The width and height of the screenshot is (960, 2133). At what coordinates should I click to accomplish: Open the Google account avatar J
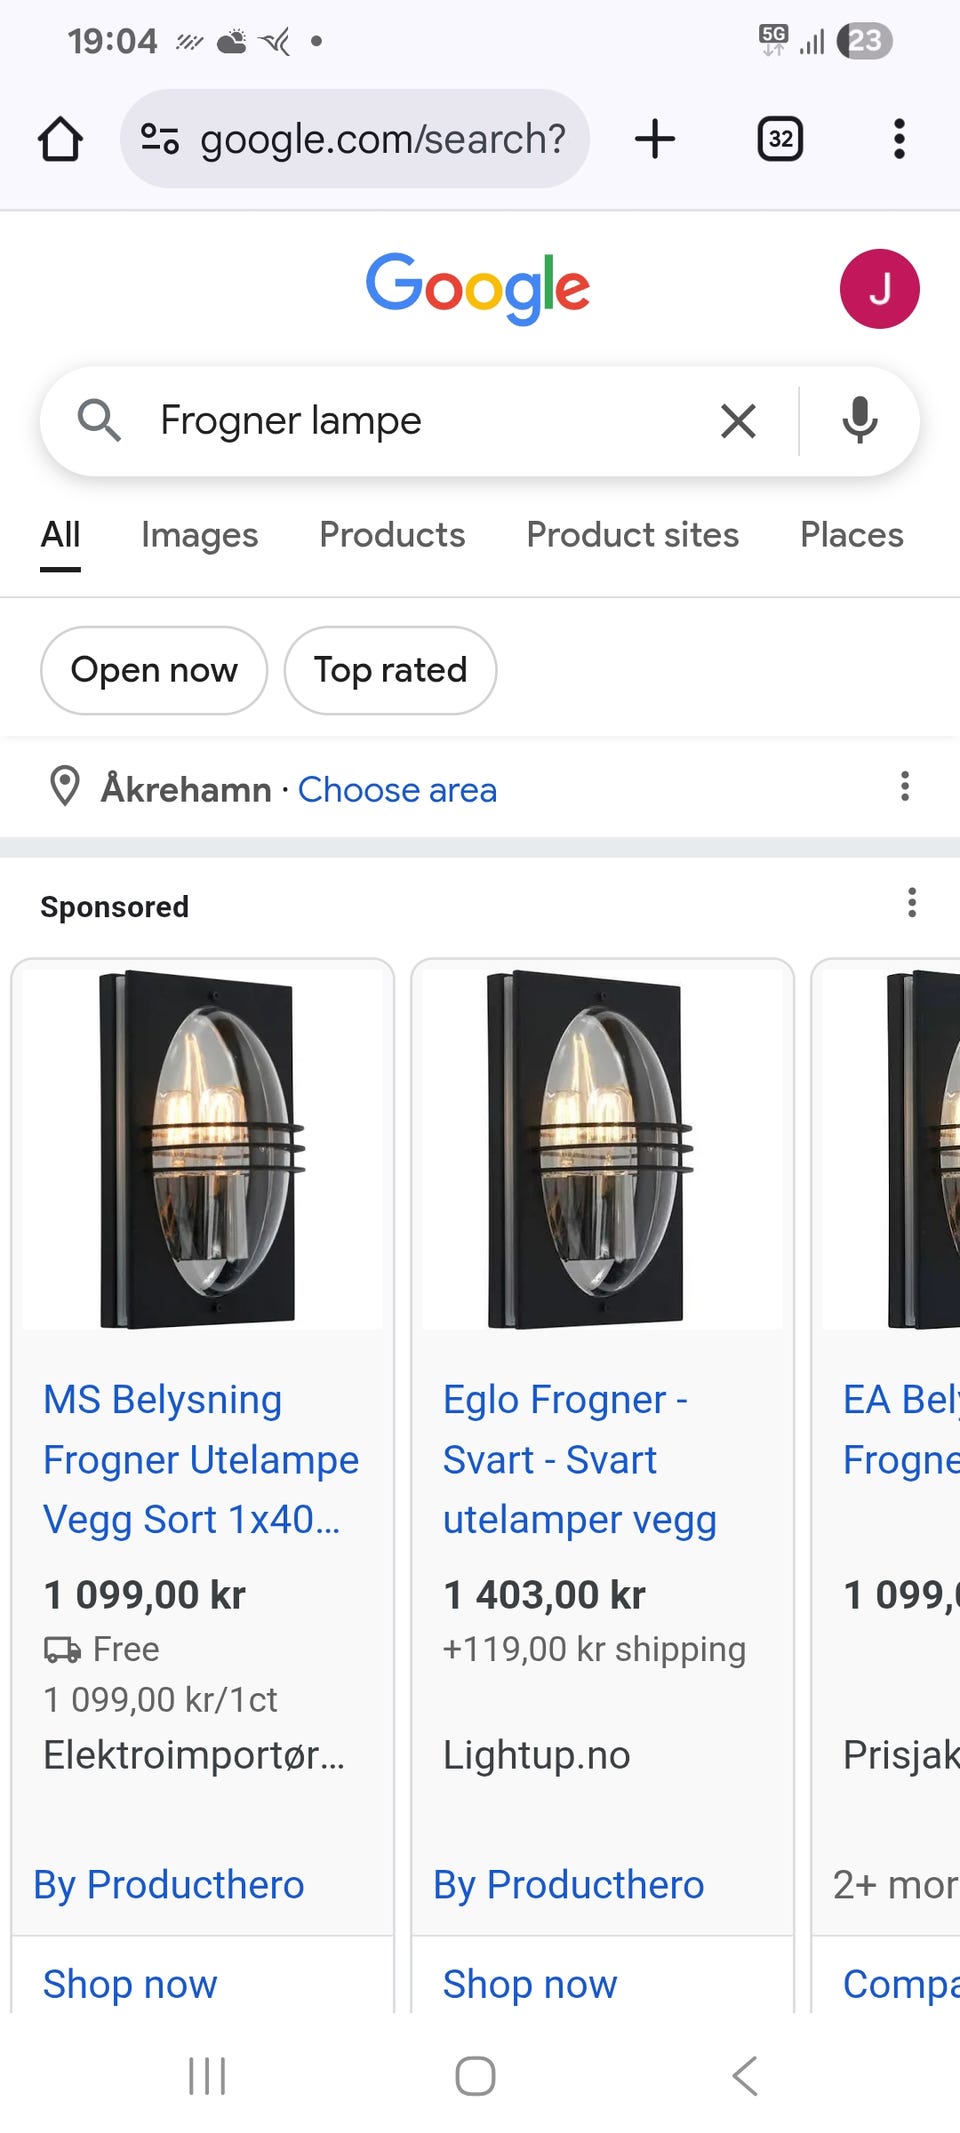879,289
